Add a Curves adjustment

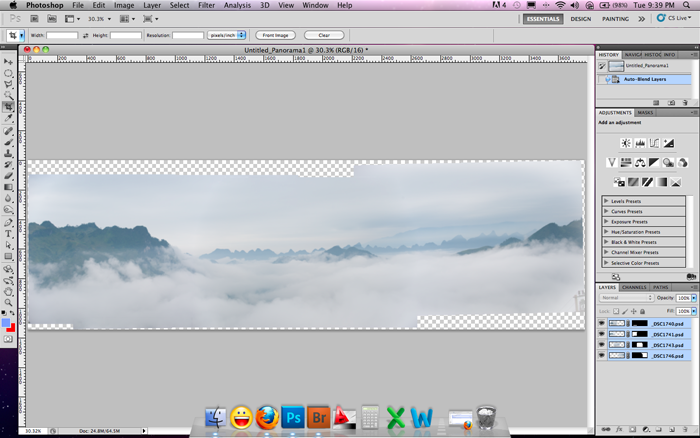click(656, 144)
